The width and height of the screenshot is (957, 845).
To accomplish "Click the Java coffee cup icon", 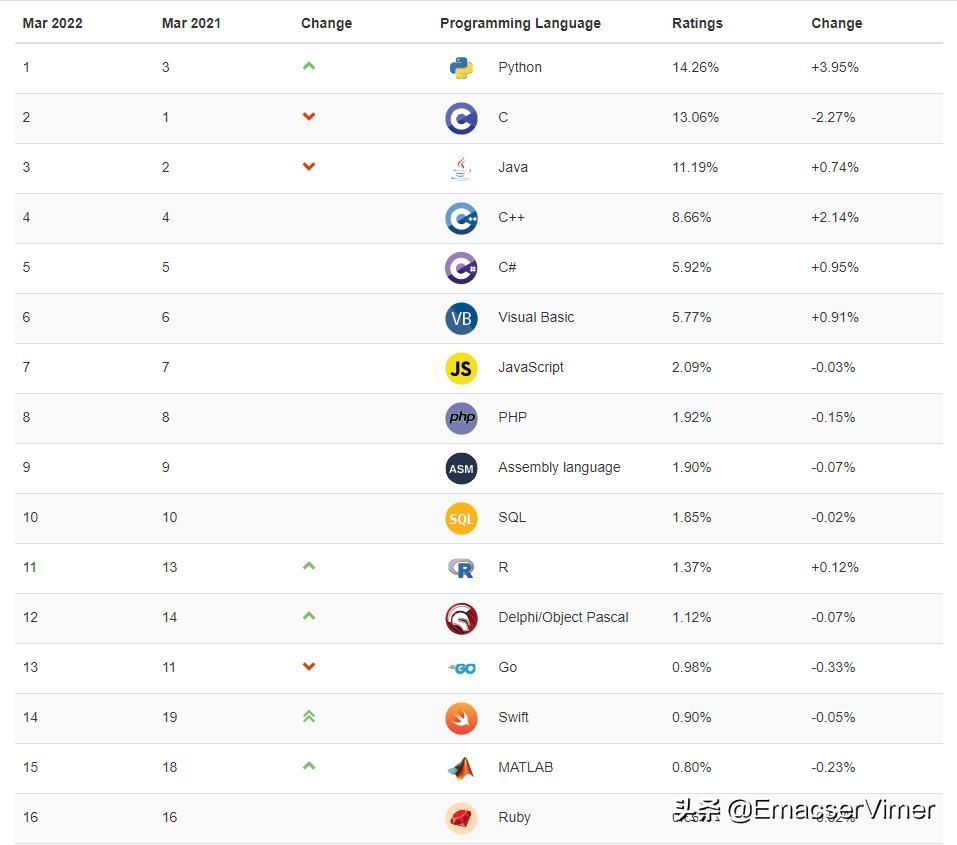I will pyautogui.click(x=461, y=168).
